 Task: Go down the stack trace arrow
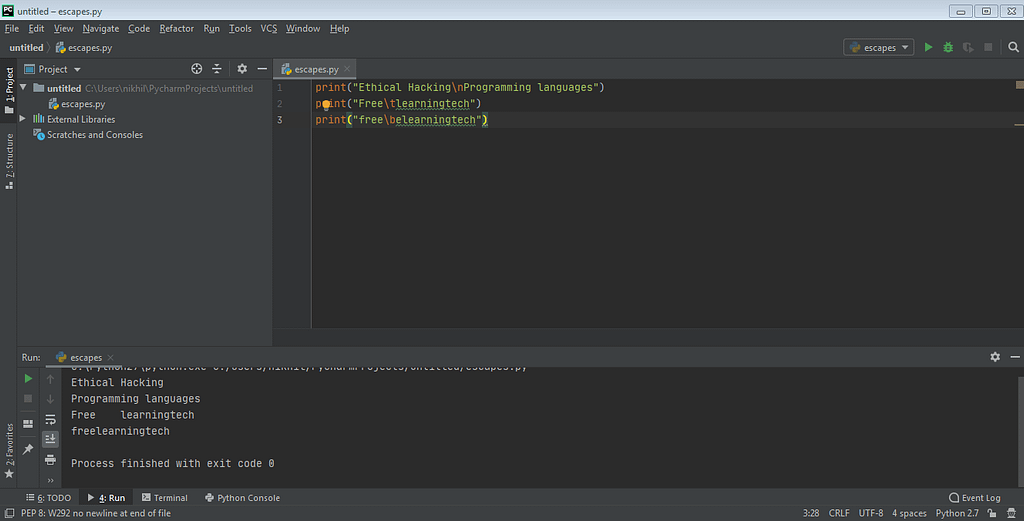(50, 399)
